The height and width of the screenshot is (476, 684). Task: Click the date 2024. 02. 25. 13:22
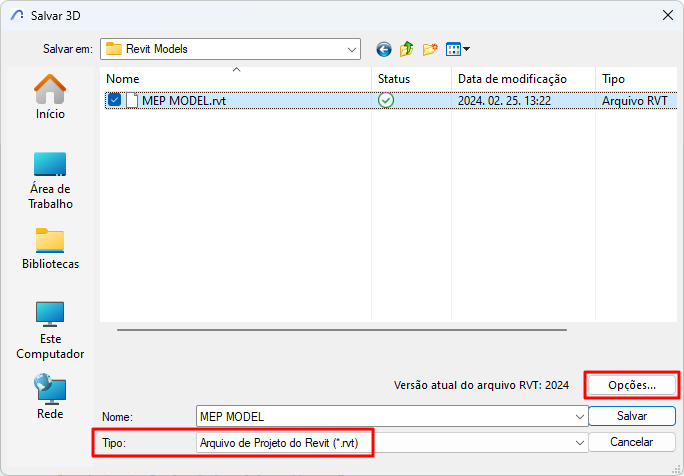coord(504,101)
